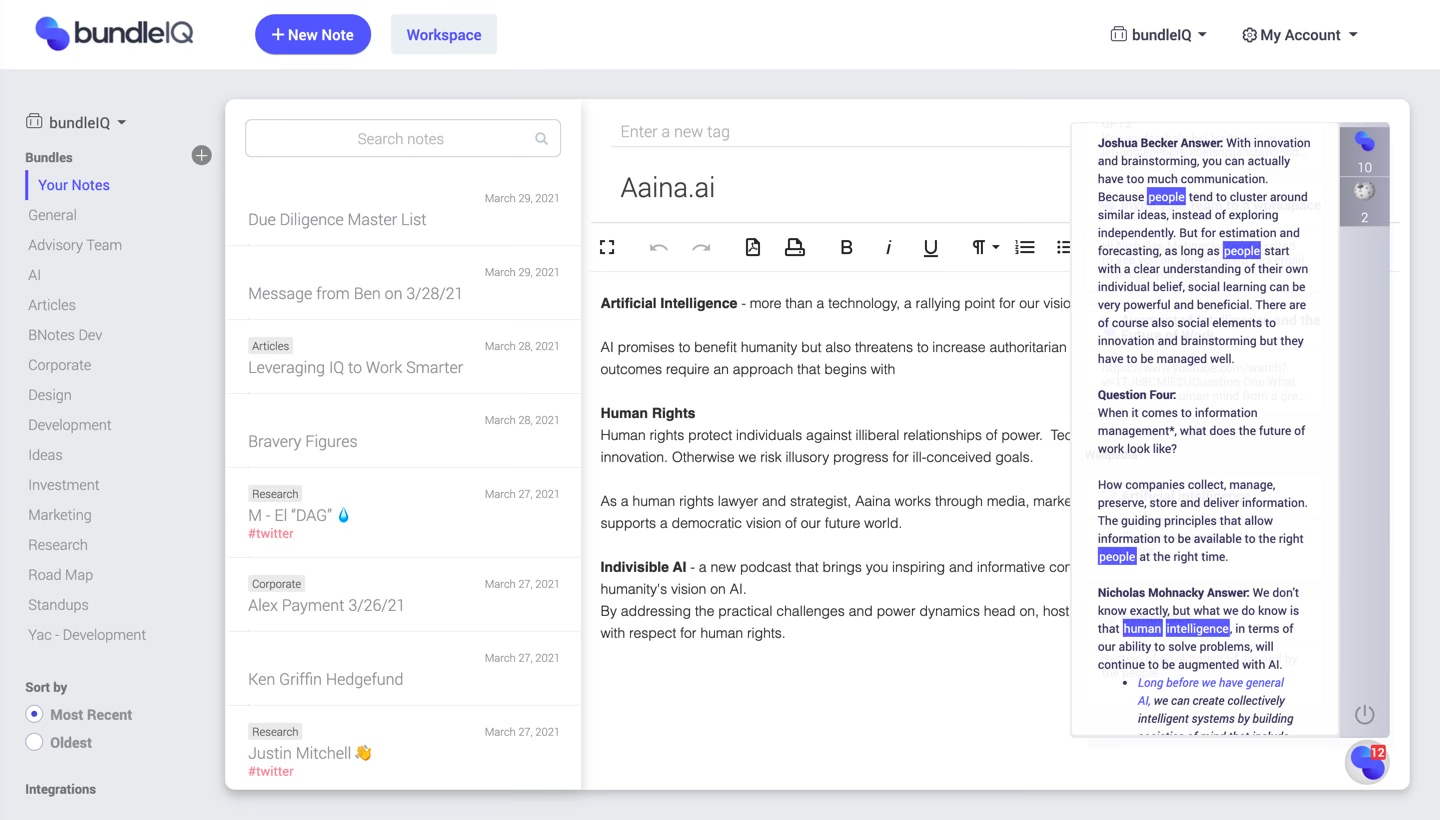
Task: Create a note with New Note button
Action: 313,34
